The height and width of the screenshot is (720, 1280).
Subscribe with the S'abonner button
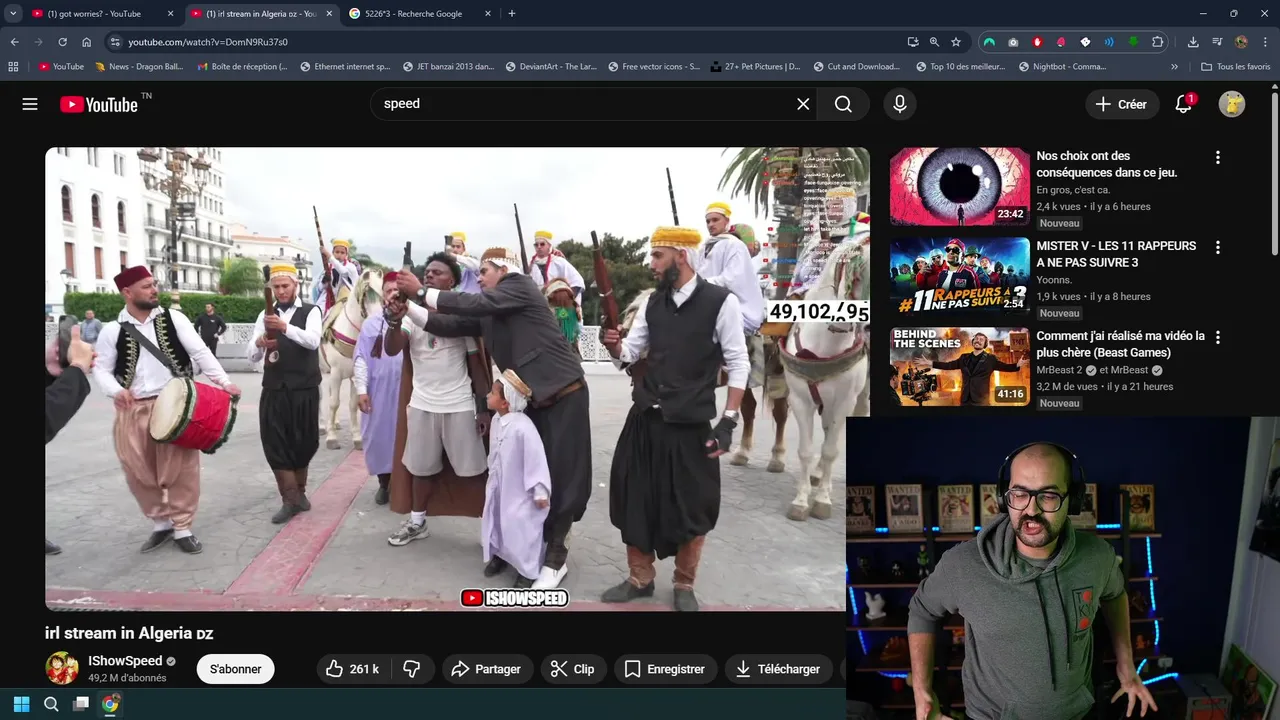click(x=236, y=669)
